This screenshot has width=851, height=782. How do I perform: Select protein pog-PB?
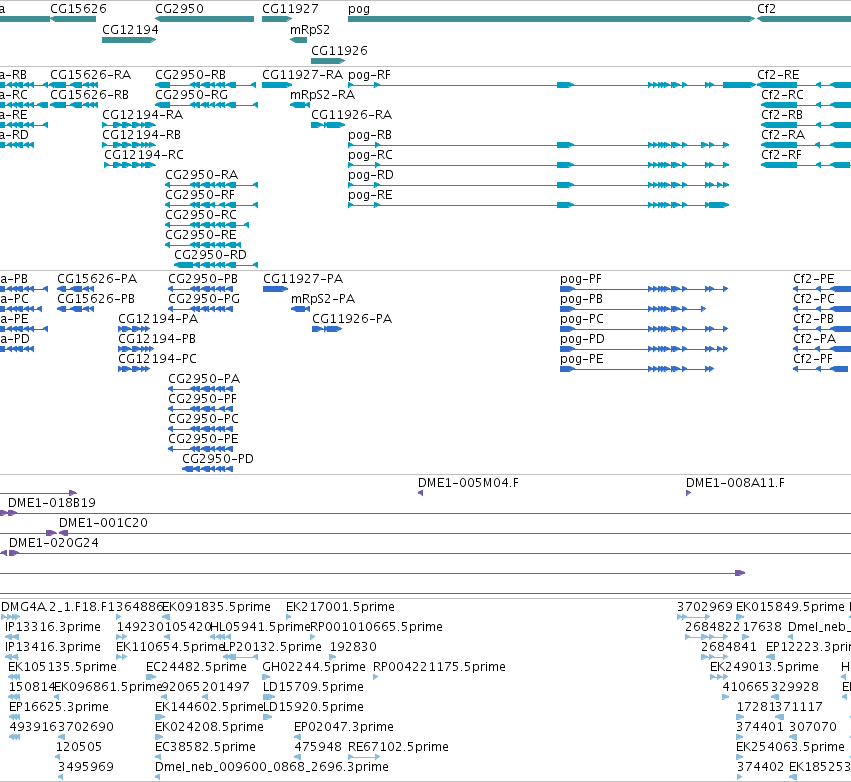(633, 309)
